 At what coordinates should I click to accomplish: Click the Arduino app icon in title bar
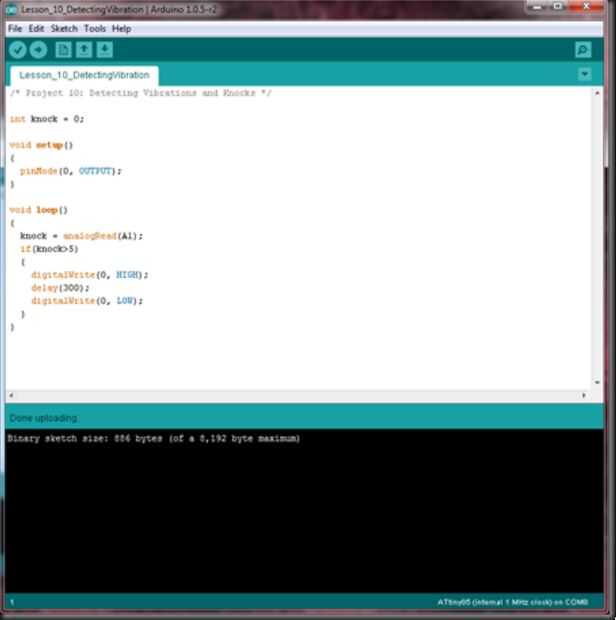point(11,9)
